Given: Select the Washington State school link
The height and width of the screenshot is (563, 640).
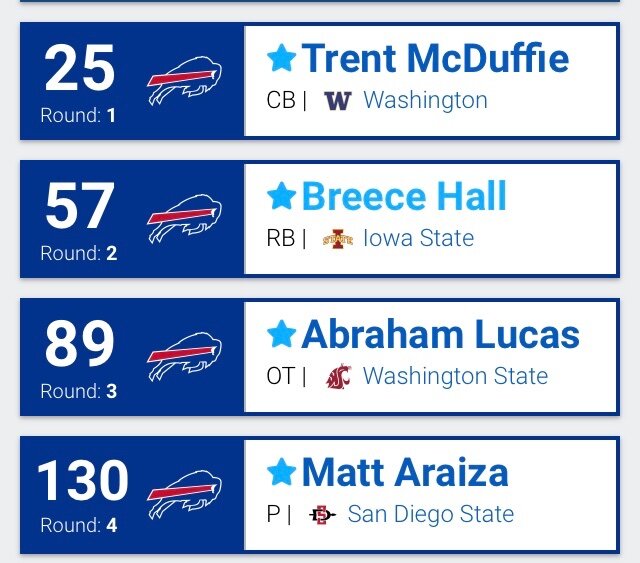Looking at the screenshot, I should [456, 376].
